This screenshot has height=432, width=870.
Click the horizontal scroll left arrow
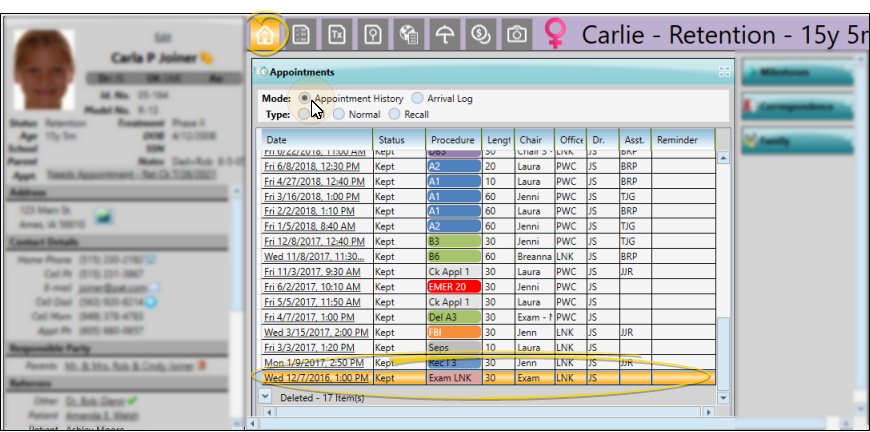[x=270, y=412]
